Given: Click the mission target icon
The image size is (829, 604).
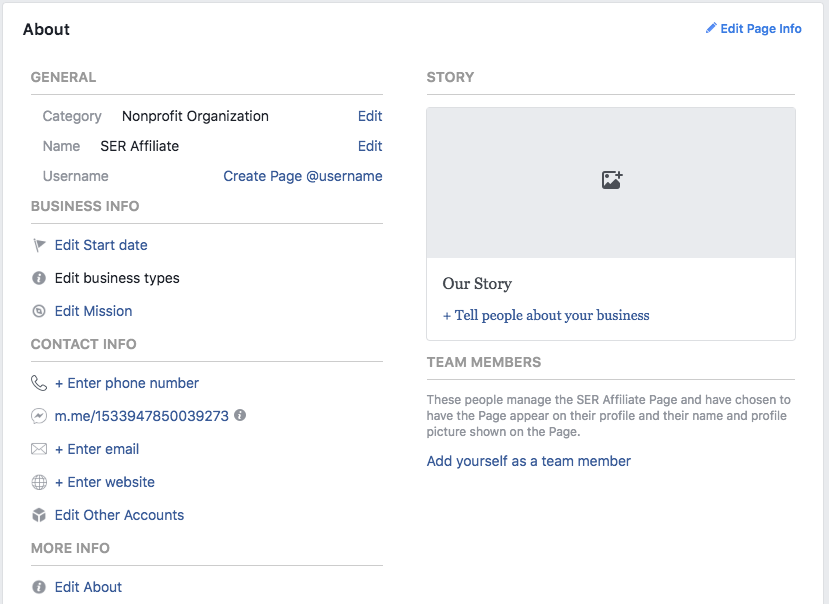Looking at the screenshot, I should pos(39,311).
